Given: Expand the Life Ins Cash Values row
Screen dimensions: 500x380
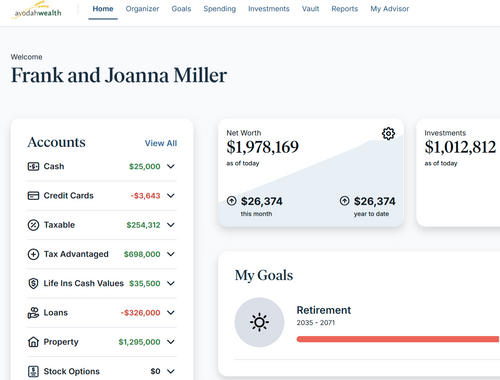Looking at the screenshot, I should pyautogui.click(x=171, y=284).
